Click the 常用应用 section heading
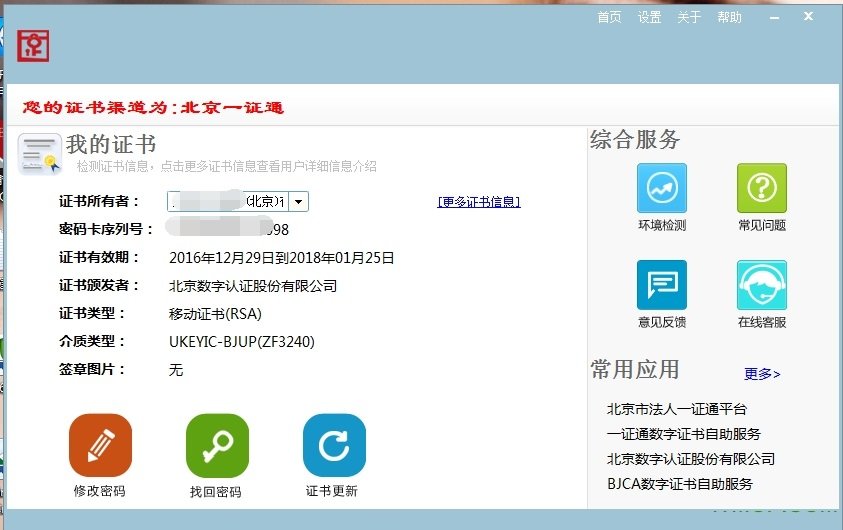The image size is (843, 530). click(635, 369)
